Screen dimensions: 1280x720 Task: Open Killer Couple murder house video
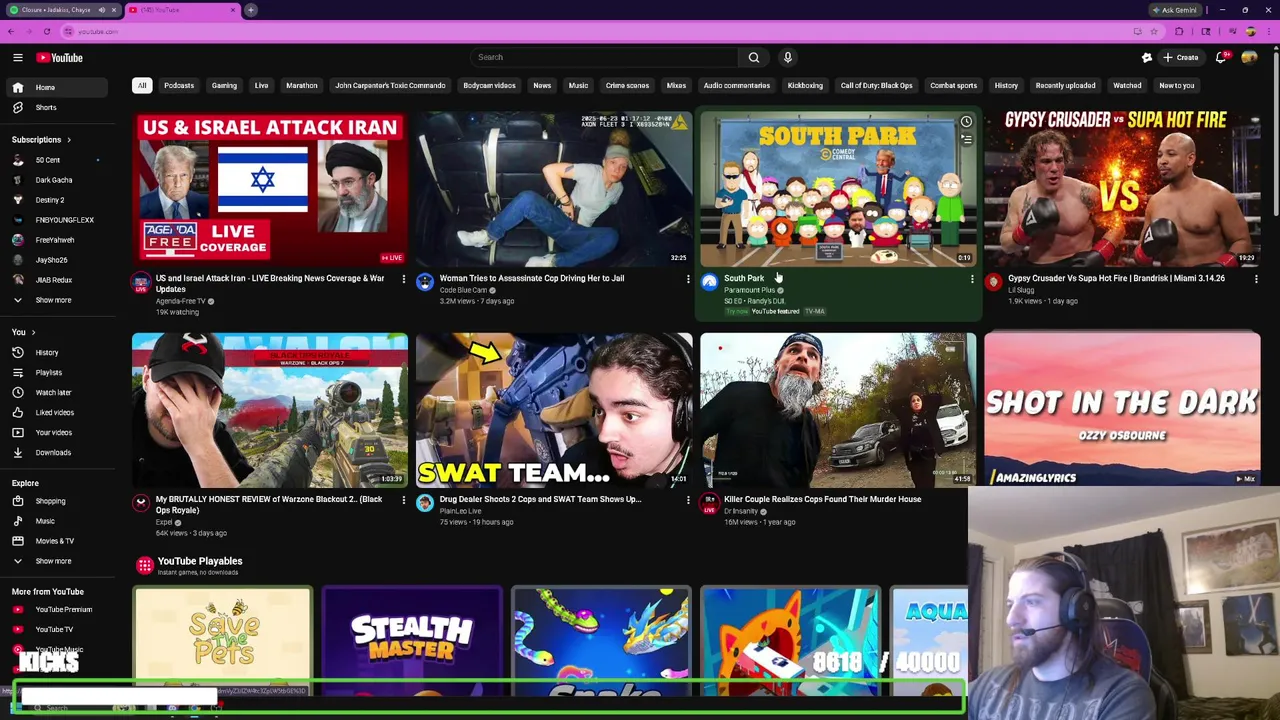[x=838, y=410]
